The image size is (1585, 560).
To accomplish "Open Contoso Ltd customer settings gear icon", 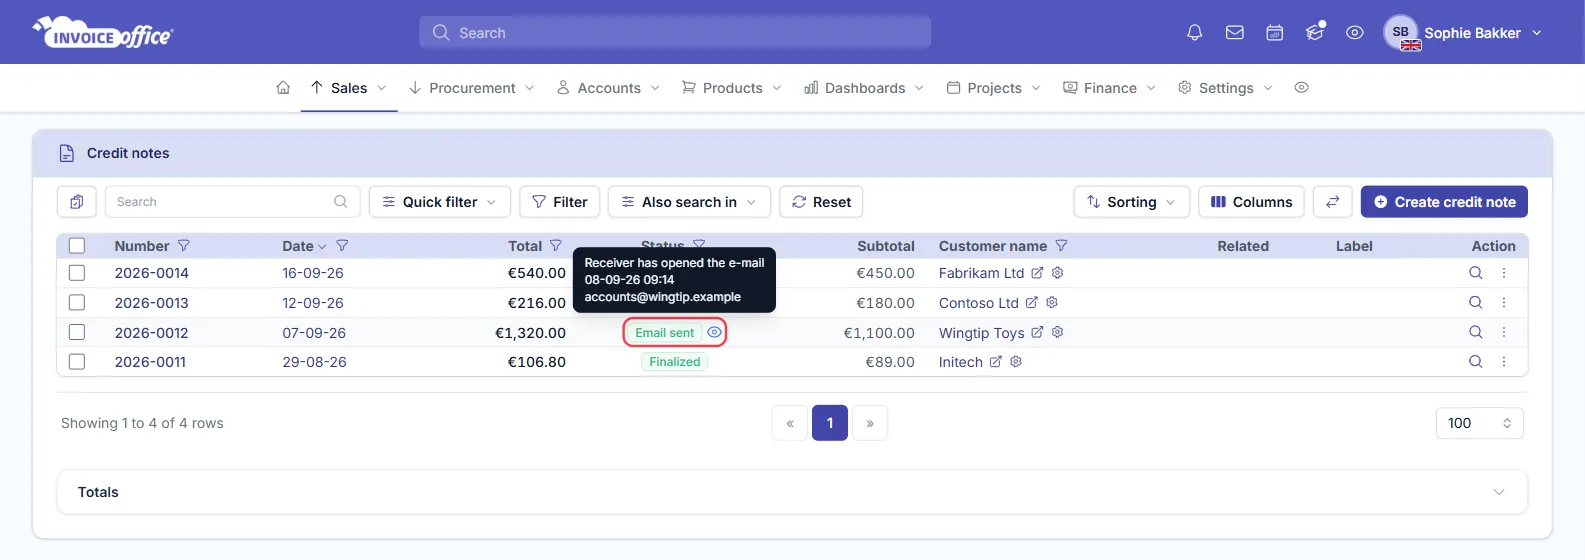I will (1052, 303).
